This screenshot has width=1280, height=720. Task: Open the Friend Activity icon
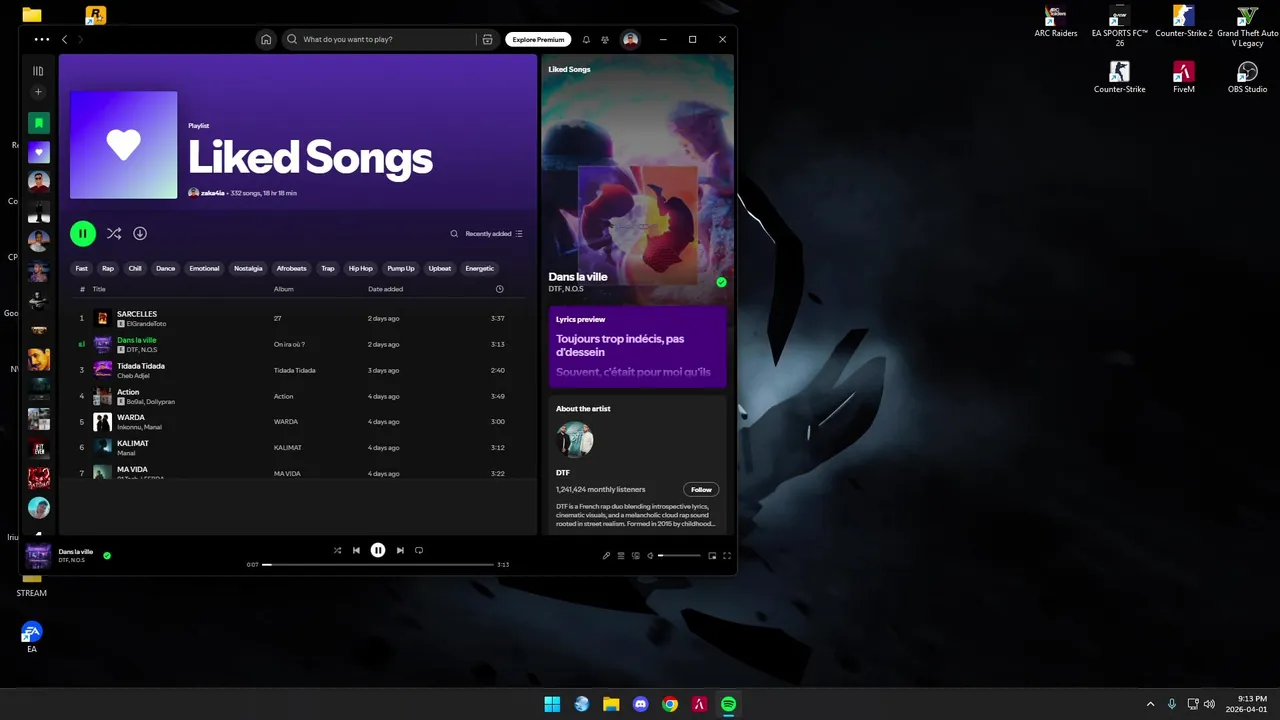[x=605, y=40]
